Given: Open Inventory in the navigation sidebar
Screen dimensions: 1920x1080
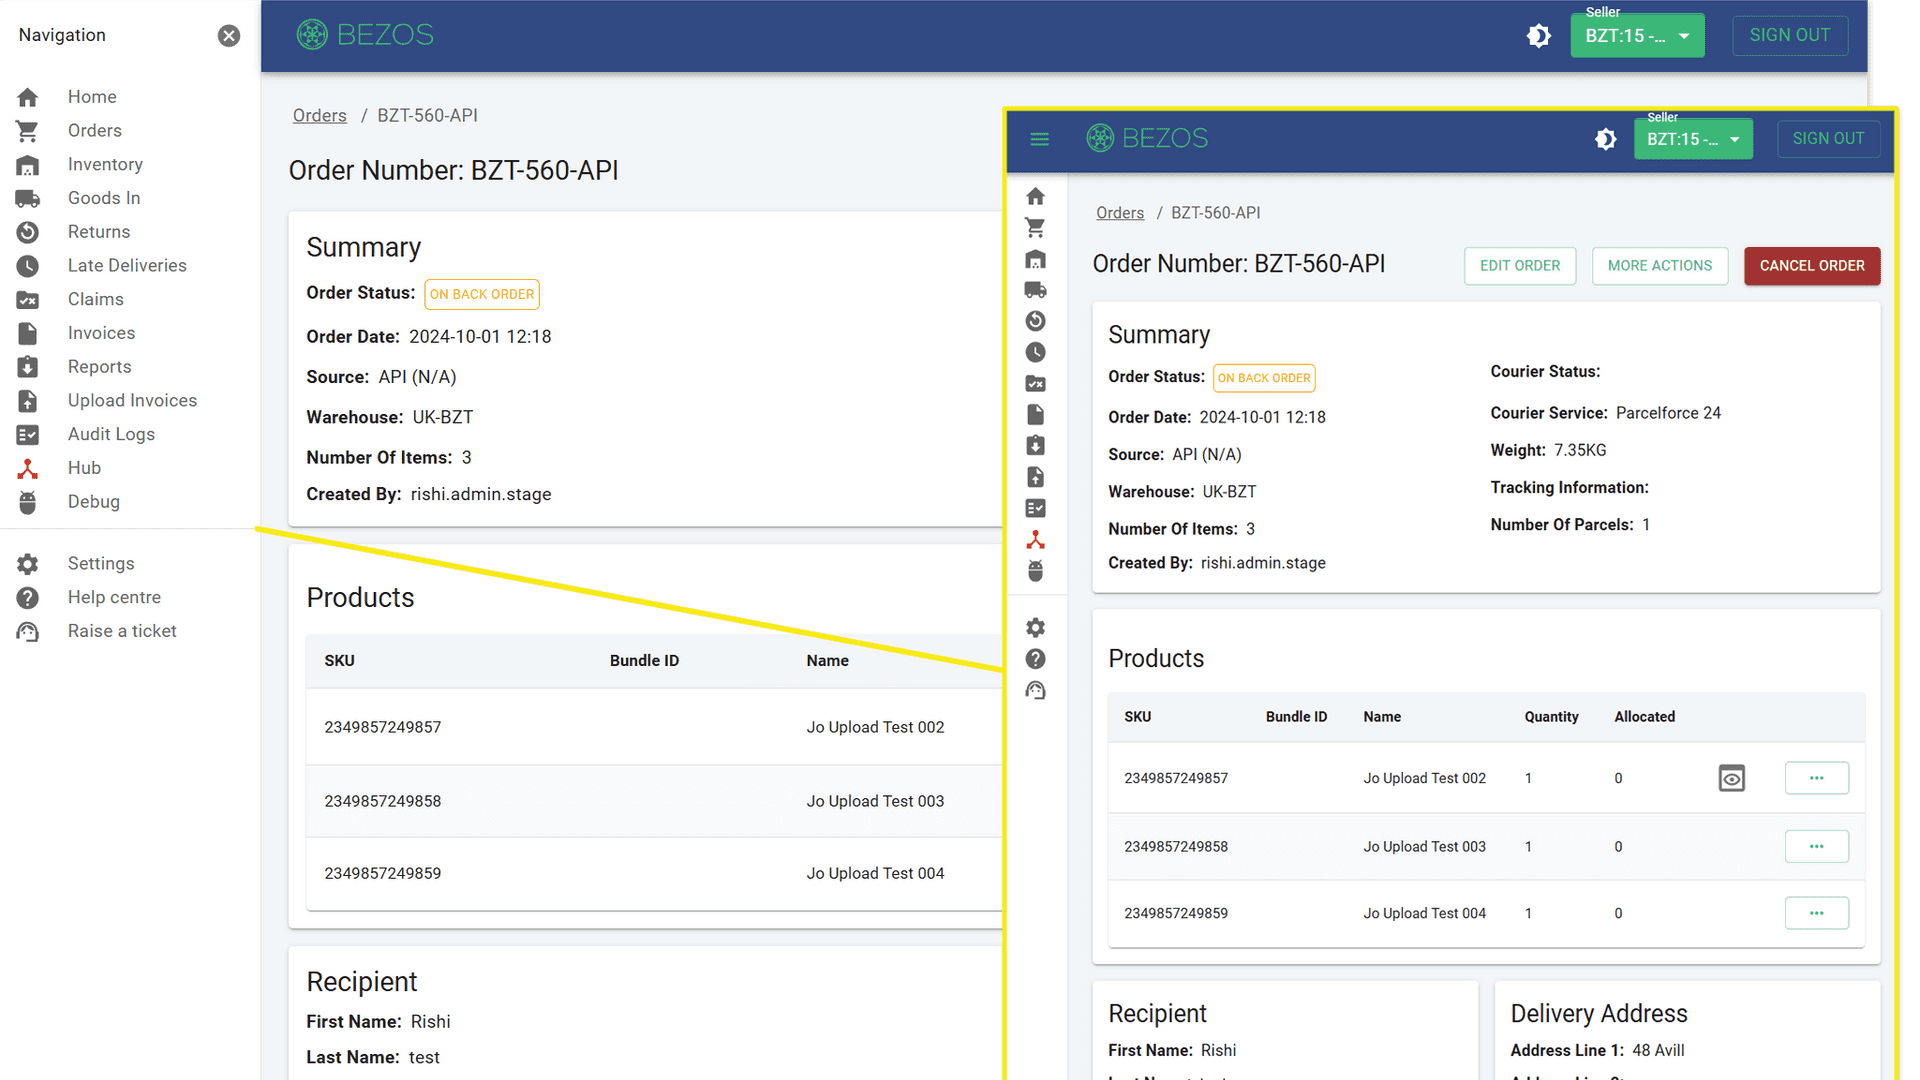Looking at the screenshot, I should point(105,165).
